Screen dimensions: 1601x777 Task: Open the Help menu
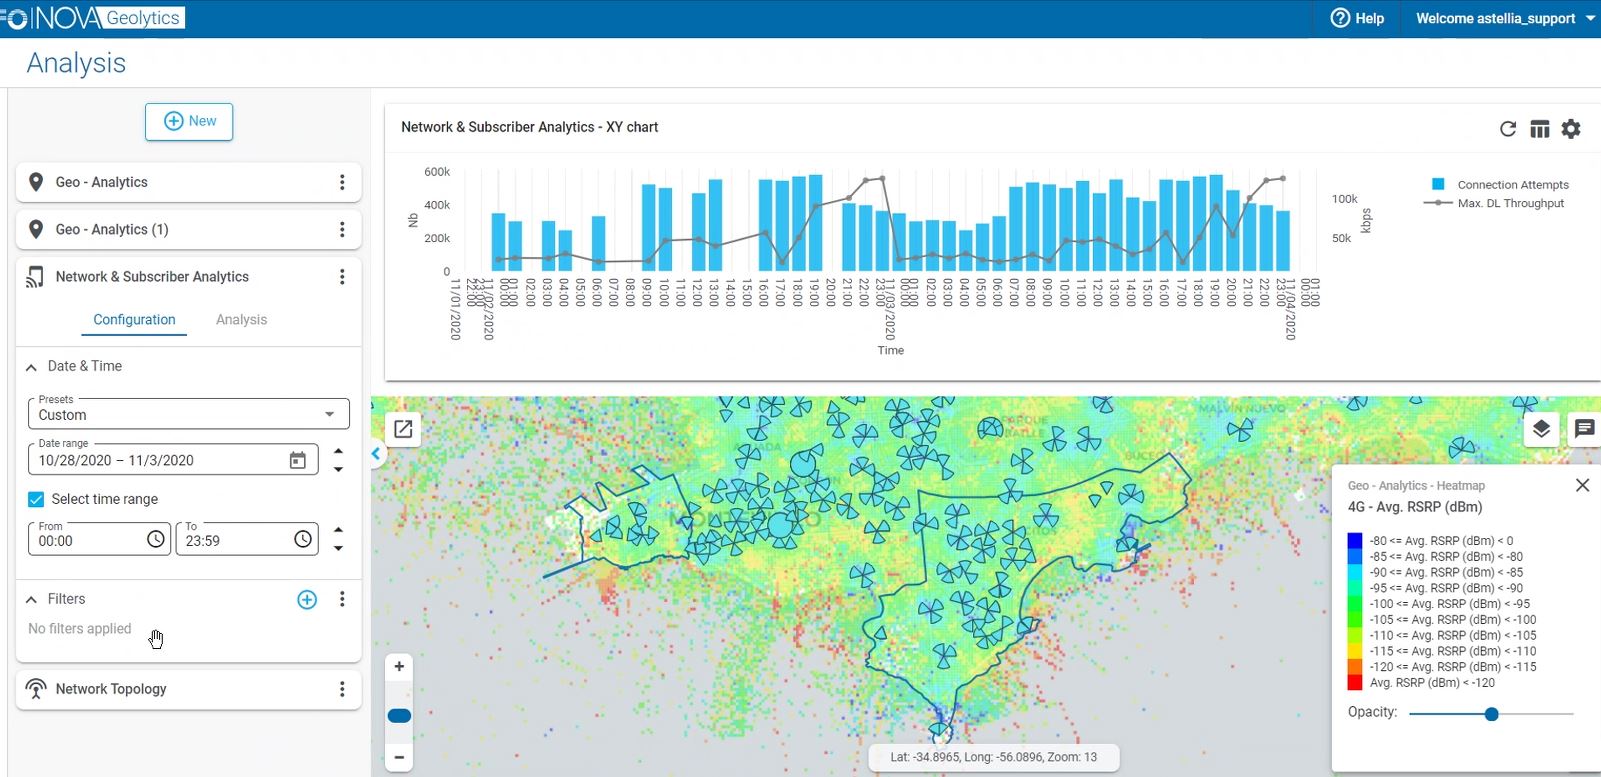(x=1357, y=18)
